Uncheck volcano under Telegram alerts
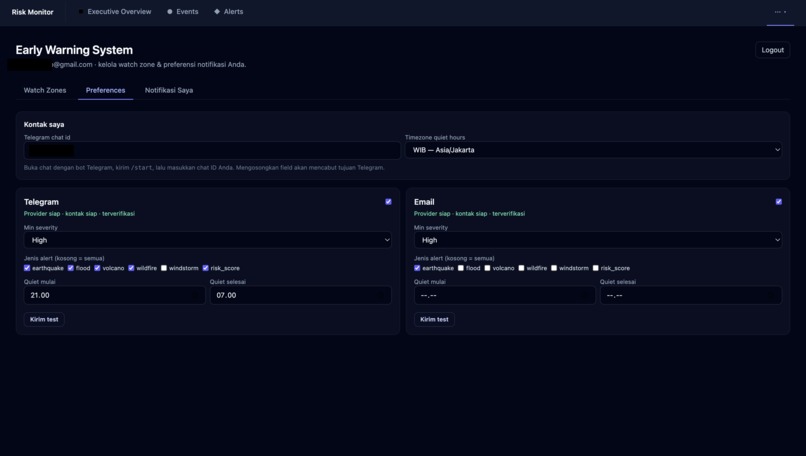Image resolution: width=806 pixels, height=456 pixels. click(97, 268)
